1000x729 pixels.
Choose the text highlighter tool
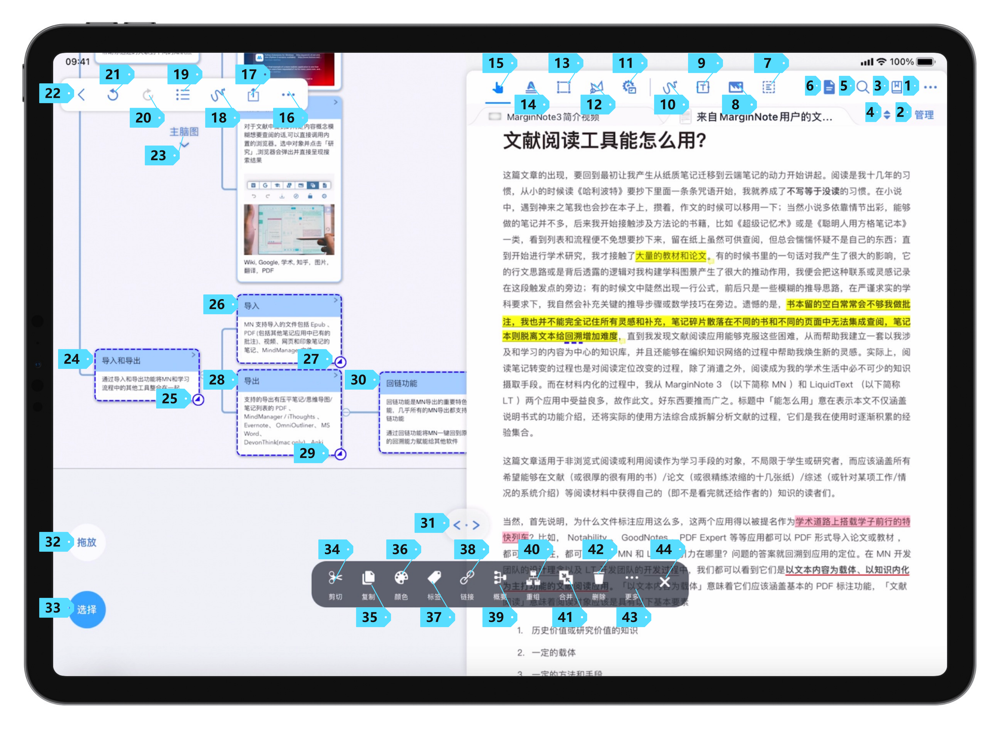tap(531, 88)
